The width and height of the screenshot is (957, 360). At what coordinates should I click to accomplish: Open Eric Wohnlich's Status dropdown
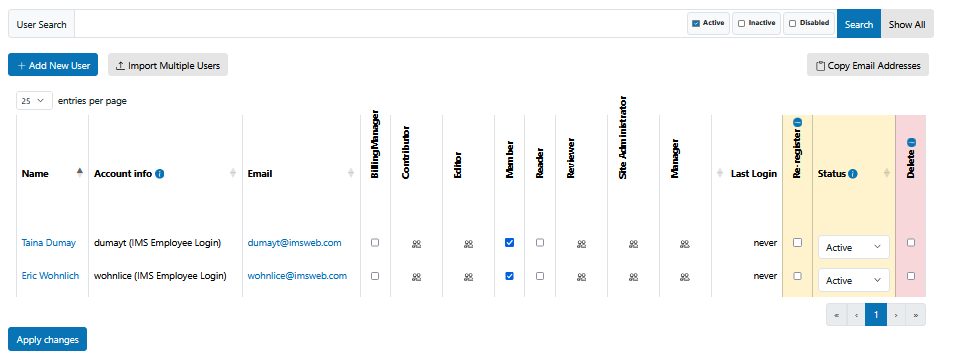point(854,280)
